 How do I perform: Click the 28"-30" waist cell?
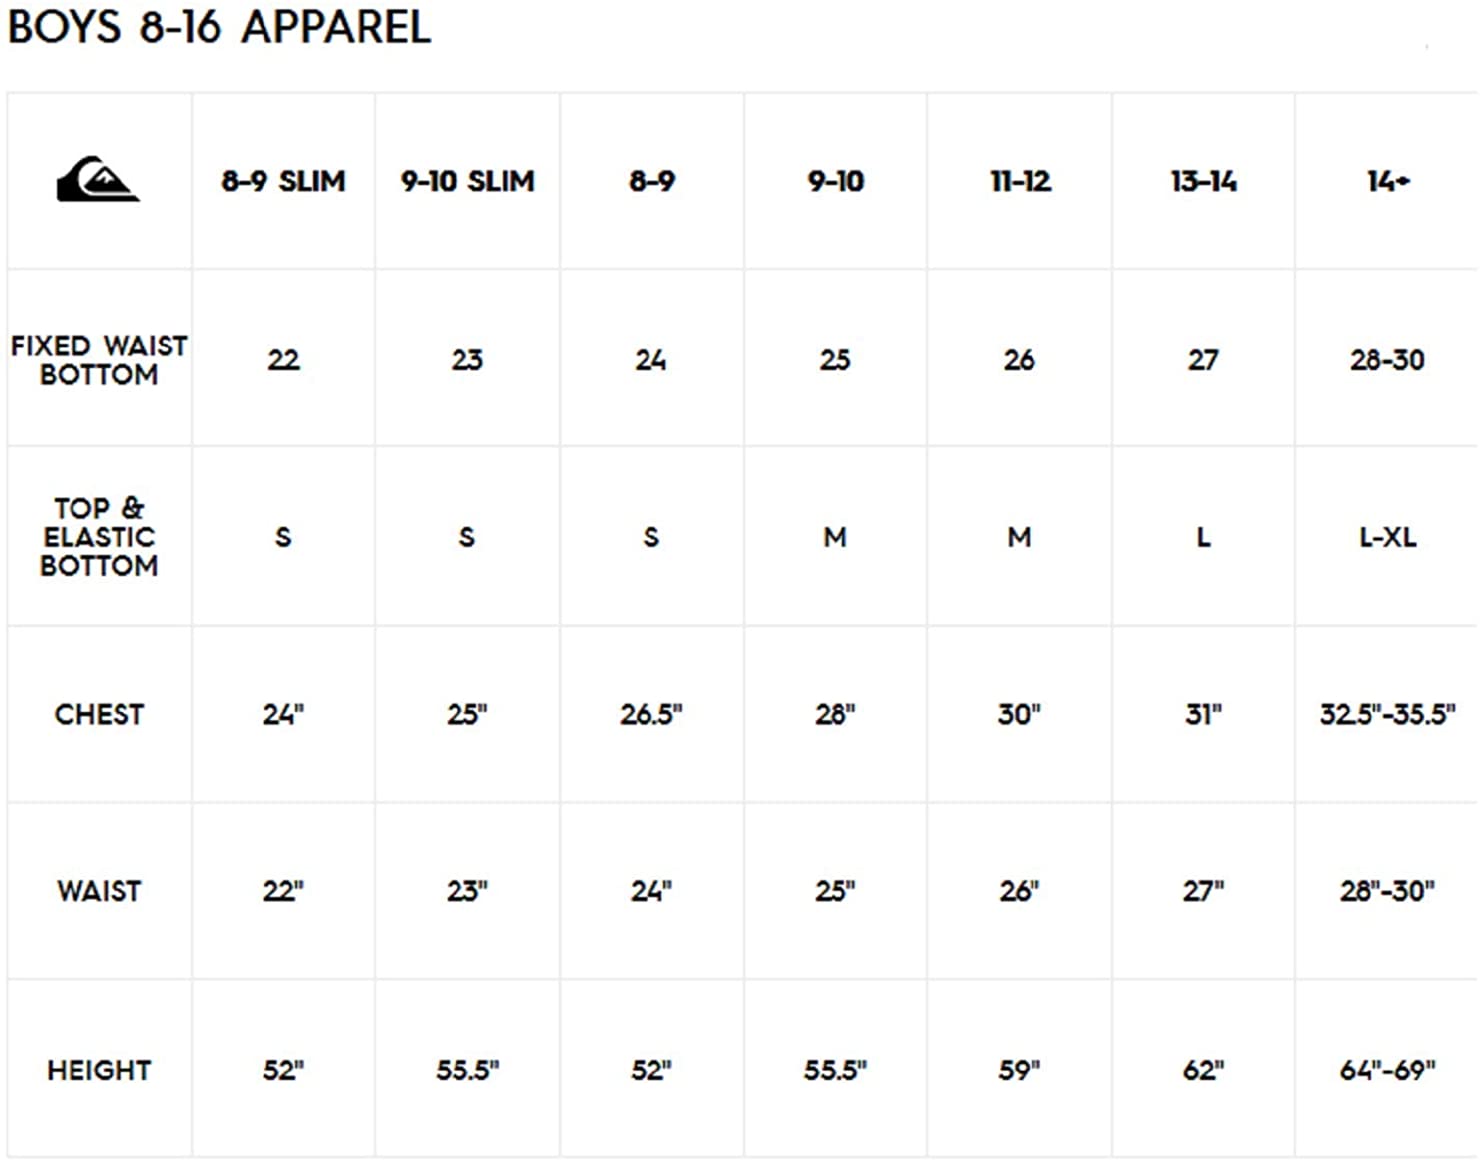(1387, 891)
